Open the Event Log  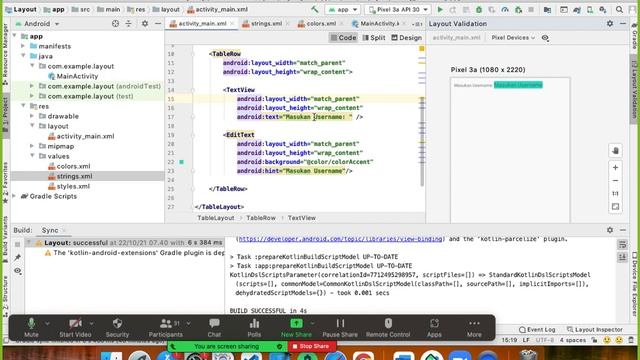click(537, 329)
